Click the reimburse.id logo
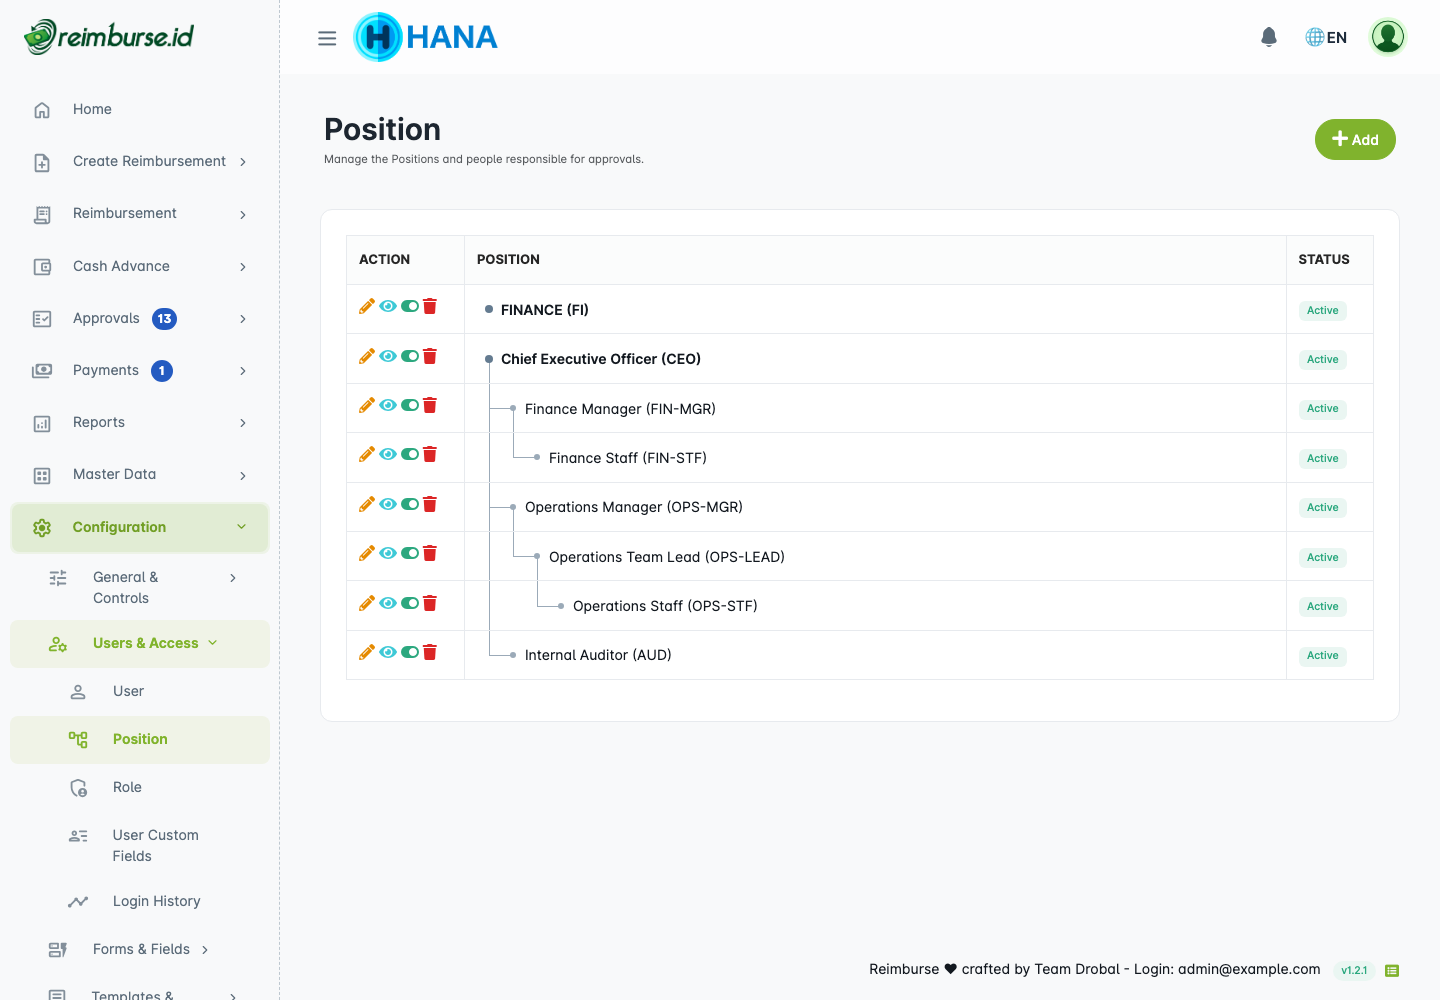 tap(109, 37)
